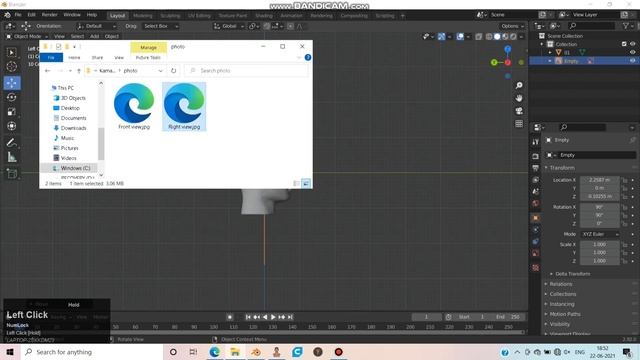Click the Explorer help question mark icon

pos(308,58)
